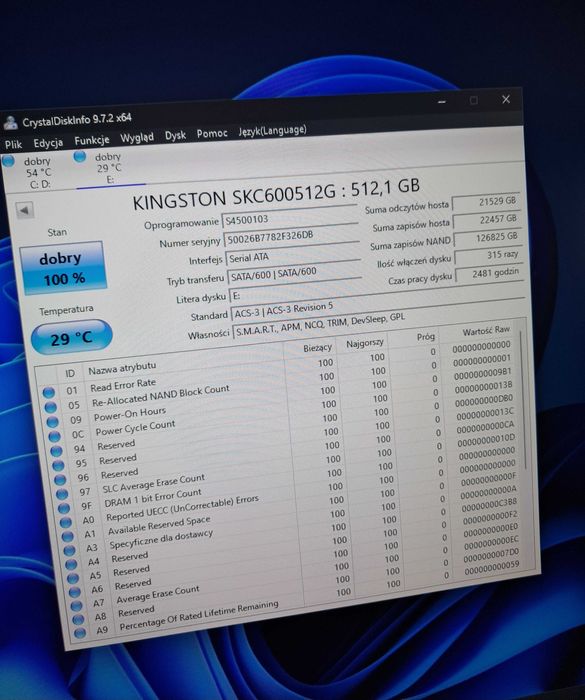Click the attribute list vertical scrollbar
Image resolution: width=585 pixels, height=700 pixels.
[x=522, y=400]
